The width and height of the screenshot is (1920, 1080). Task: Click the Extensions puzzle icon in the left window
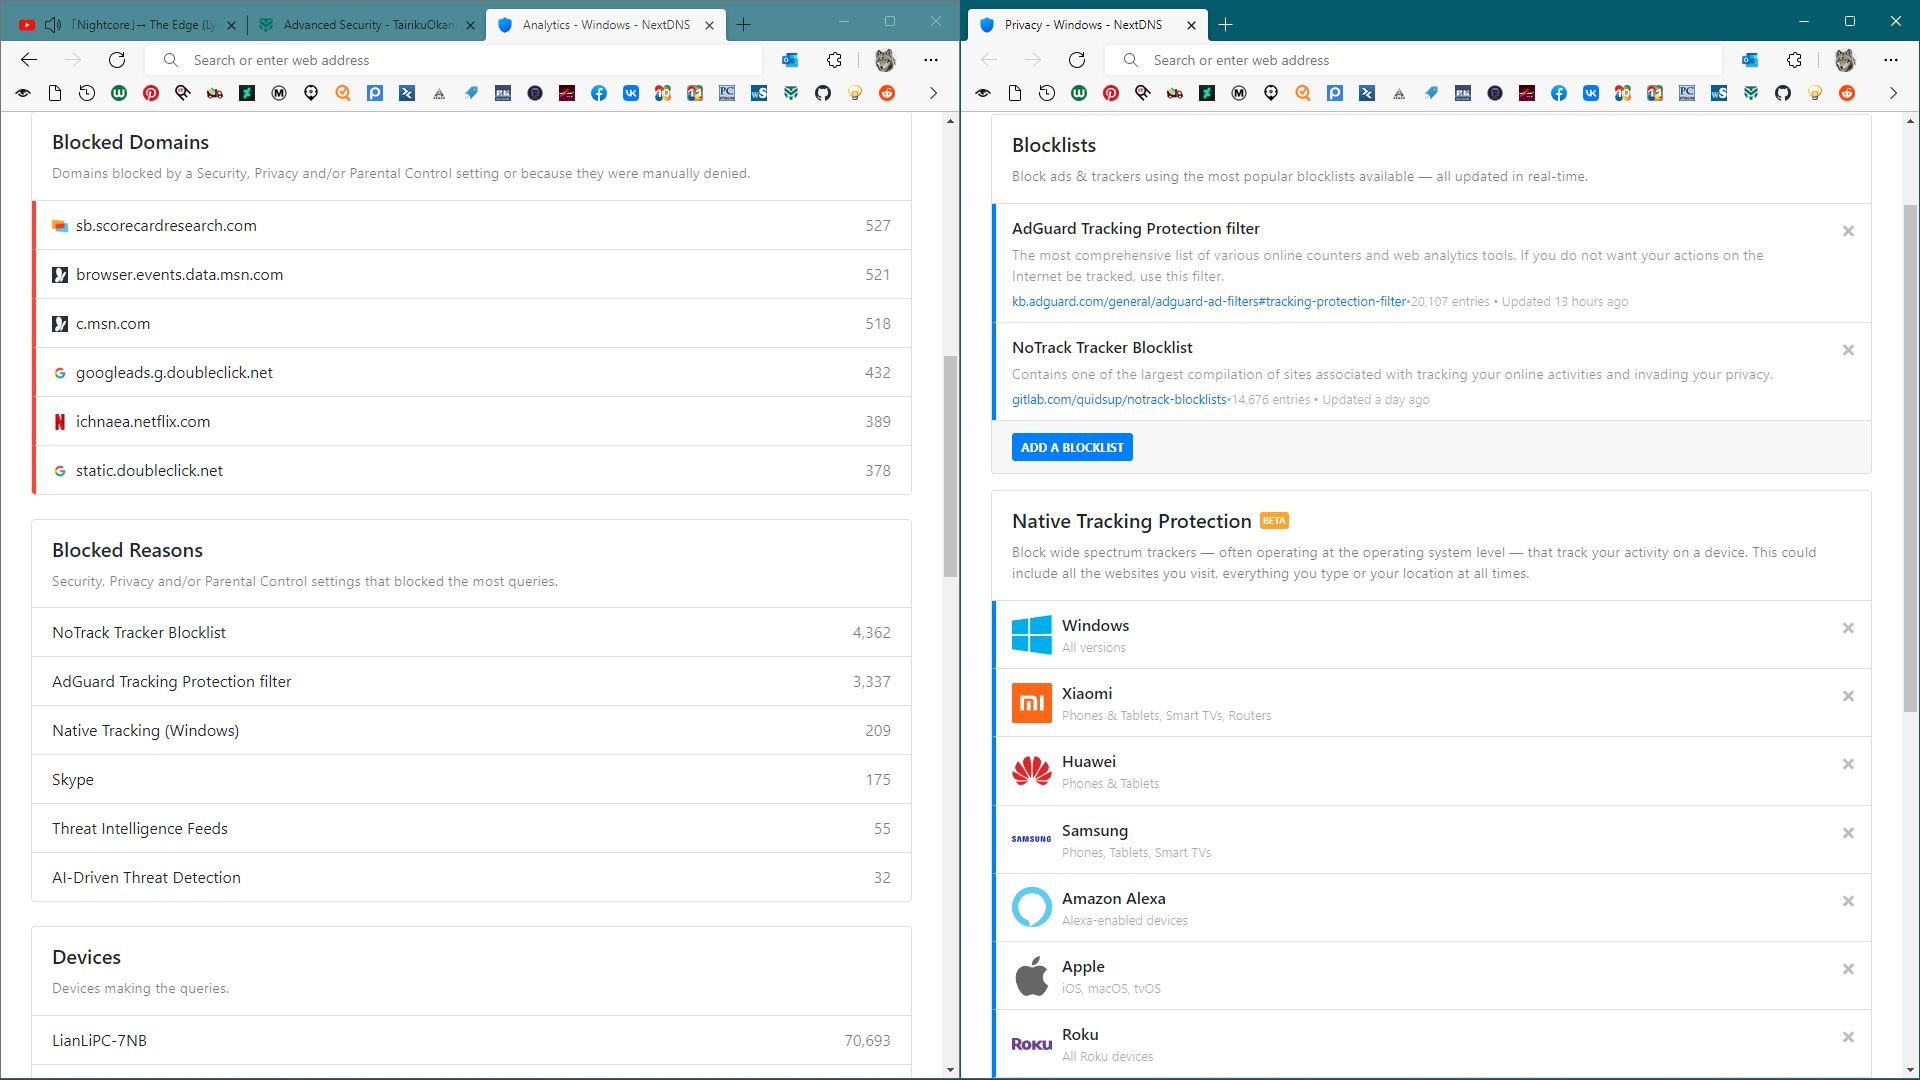pos(834,60)
